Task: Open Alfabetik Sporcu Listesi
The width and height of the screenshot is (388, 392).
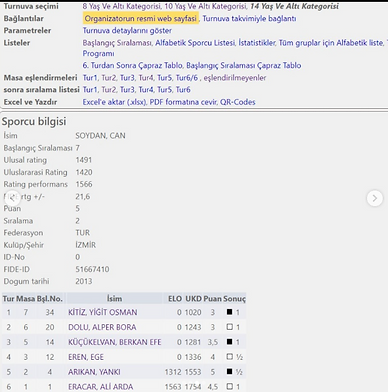Action: pyautogui.click(x=195, y=43)
